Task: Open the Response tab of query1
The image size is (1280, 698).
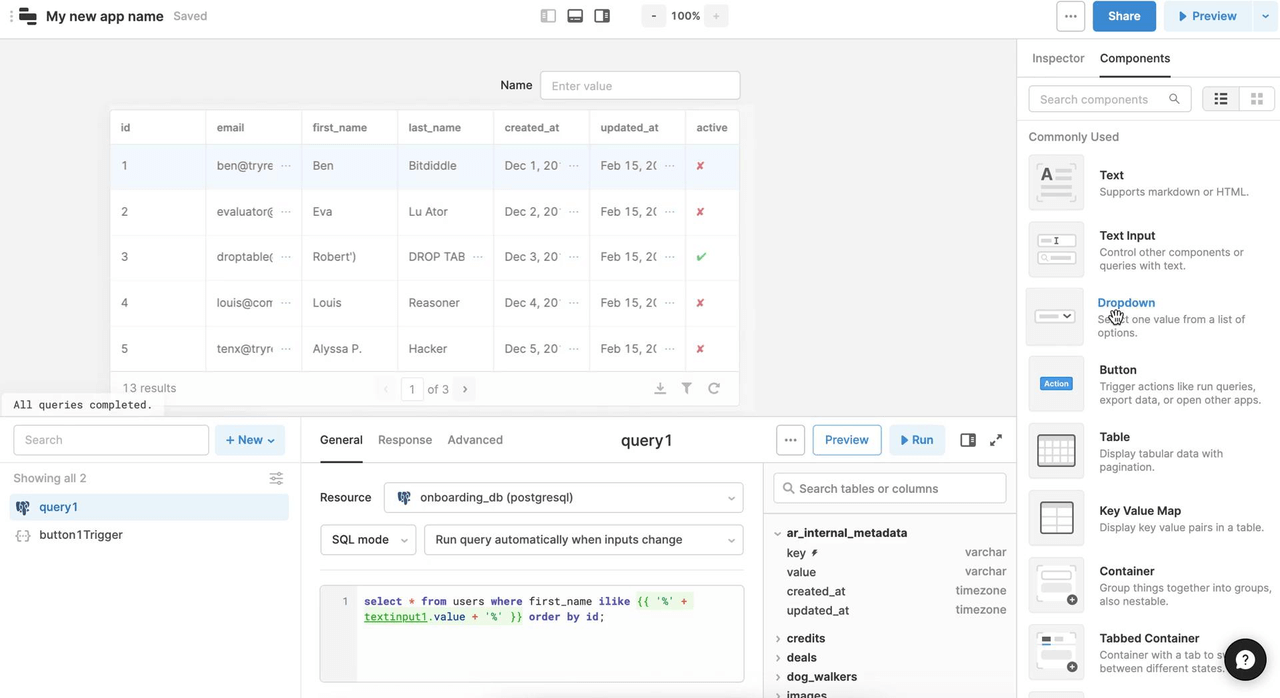Action: pyautogui.click(x=405, y=440)
